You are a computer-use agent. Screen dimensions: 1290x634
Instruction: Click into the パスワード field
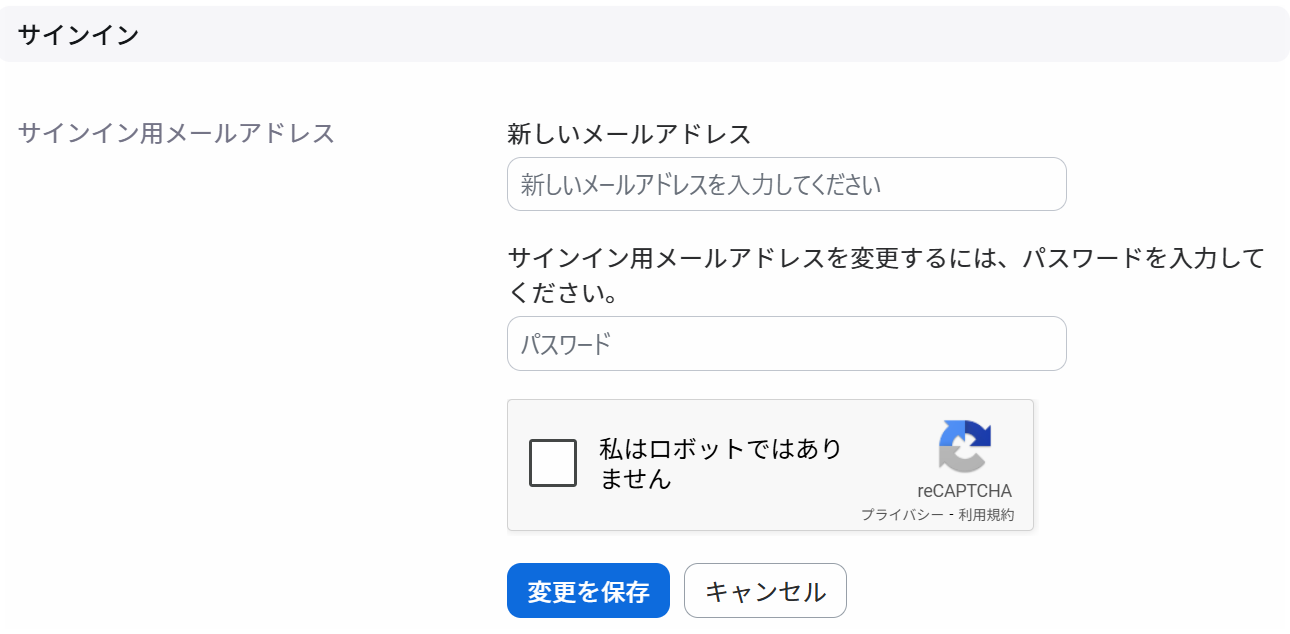coord(787,344)
